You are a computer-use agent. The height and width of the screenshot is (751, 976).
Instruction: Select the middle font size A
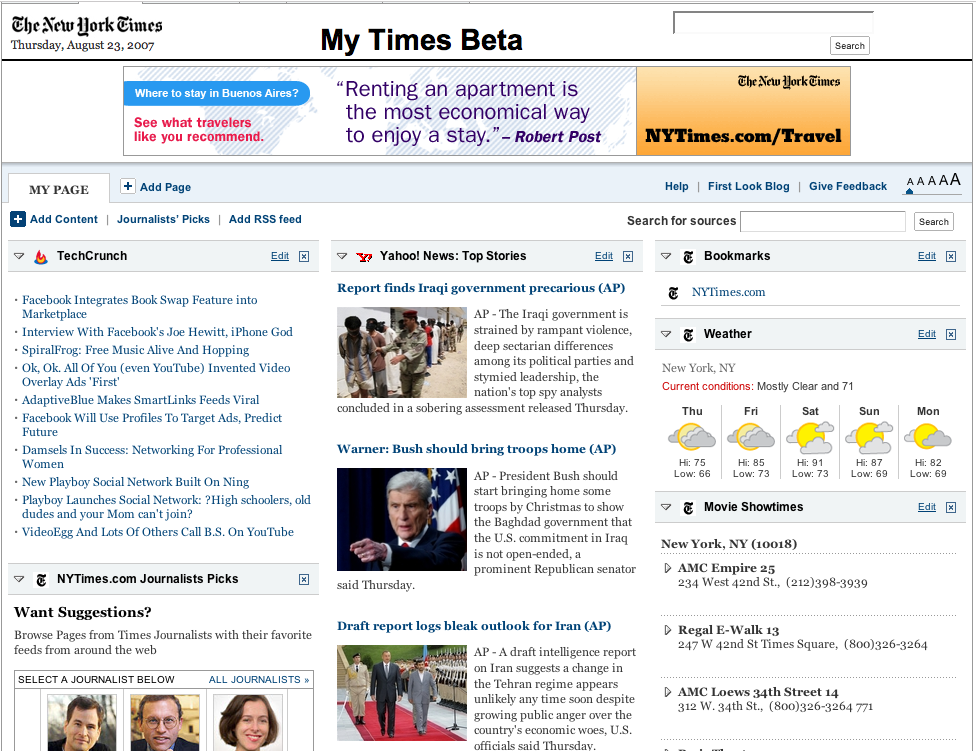[x=932, y=181]
